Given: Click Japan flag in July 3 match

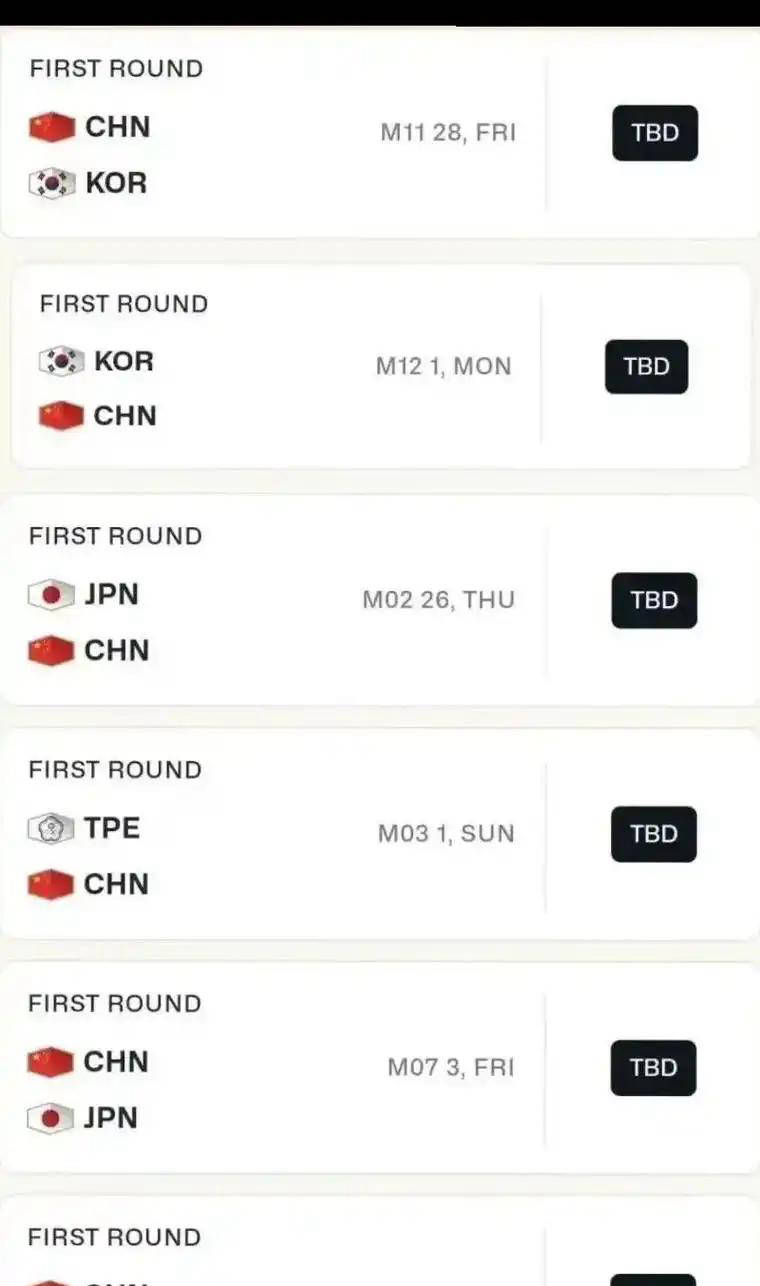Looking at the screenshot, I should (51, 1118).
